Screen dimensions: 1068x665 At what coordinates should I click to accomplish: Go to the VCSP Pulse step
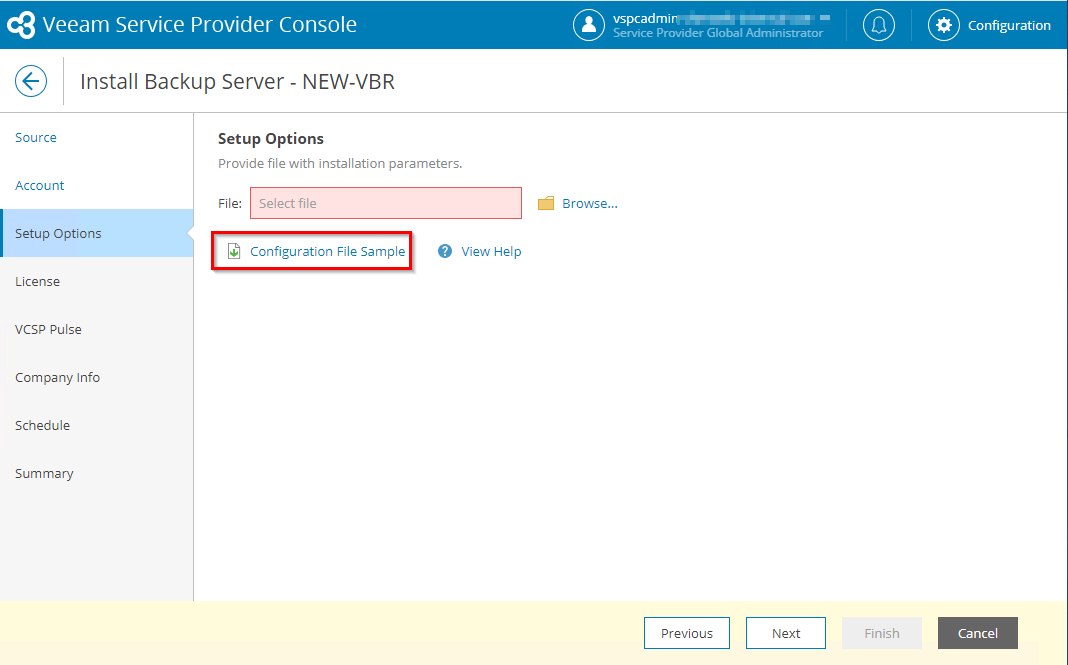coord(97,329)
